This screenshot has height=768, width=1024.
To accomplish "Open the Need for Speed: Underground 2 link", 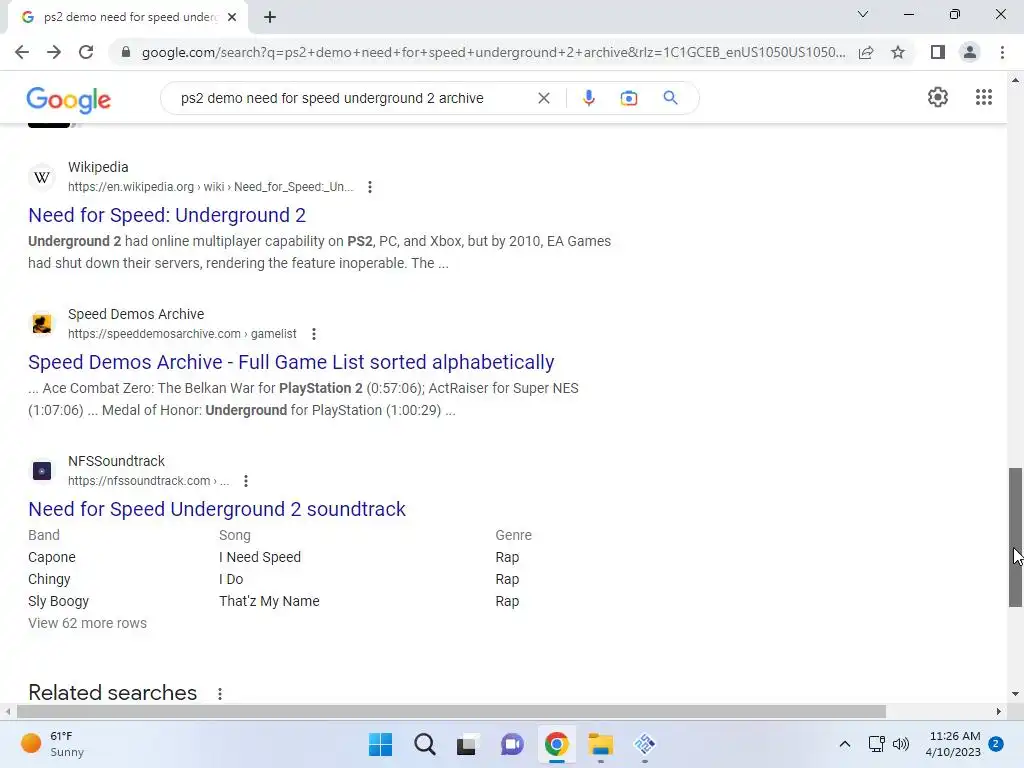I will point(167,215).
